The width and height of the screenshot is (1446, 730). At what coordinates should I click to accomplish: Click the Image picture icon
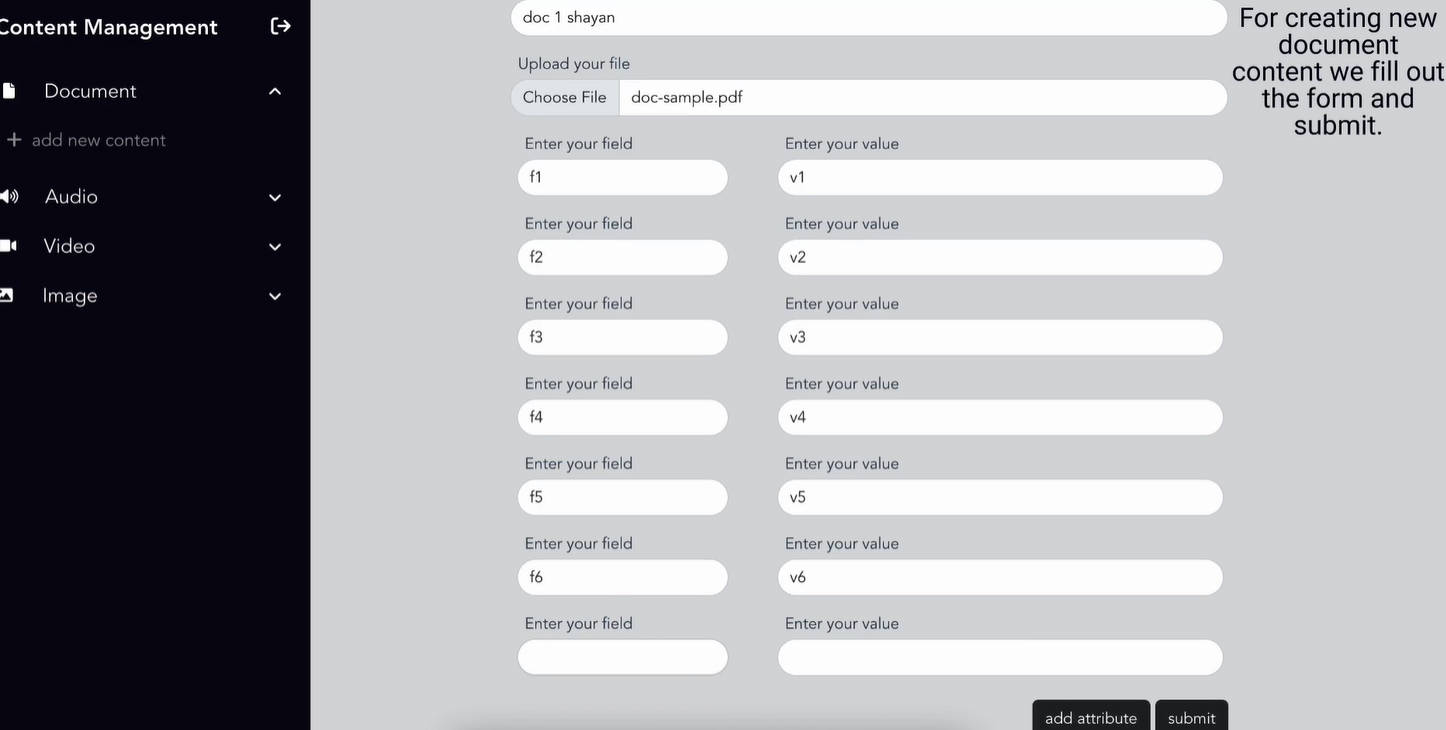(x=7, y=295)
